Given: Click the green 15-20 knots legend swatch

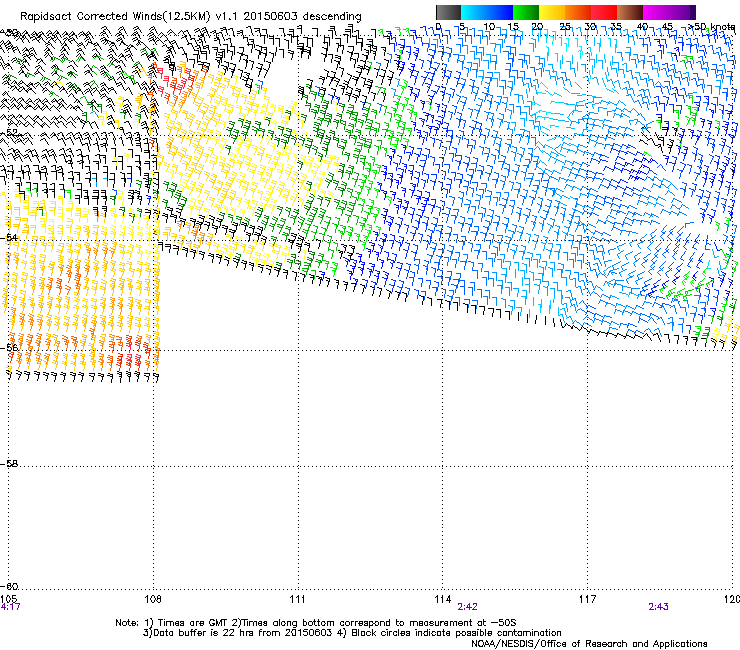Looking at the screenshot, I should click(x=526, y=12).
